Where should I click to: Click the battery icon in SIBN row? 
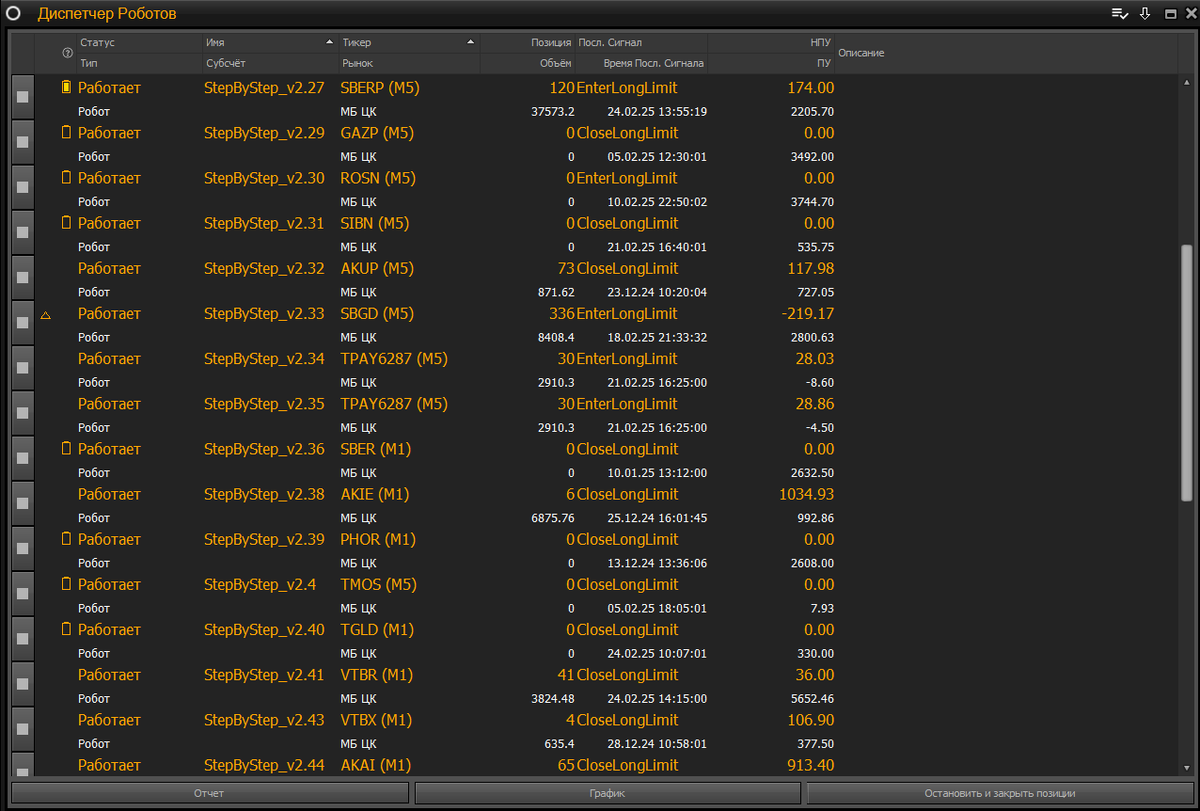tap(67, 222)
